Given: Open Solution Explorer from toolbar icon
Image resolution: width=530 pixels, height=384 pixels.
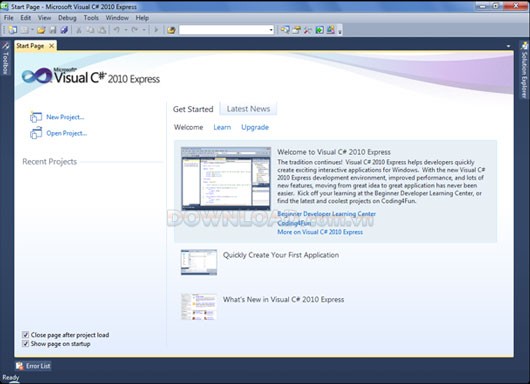Looking at the screenshot, I should (285, 30).
